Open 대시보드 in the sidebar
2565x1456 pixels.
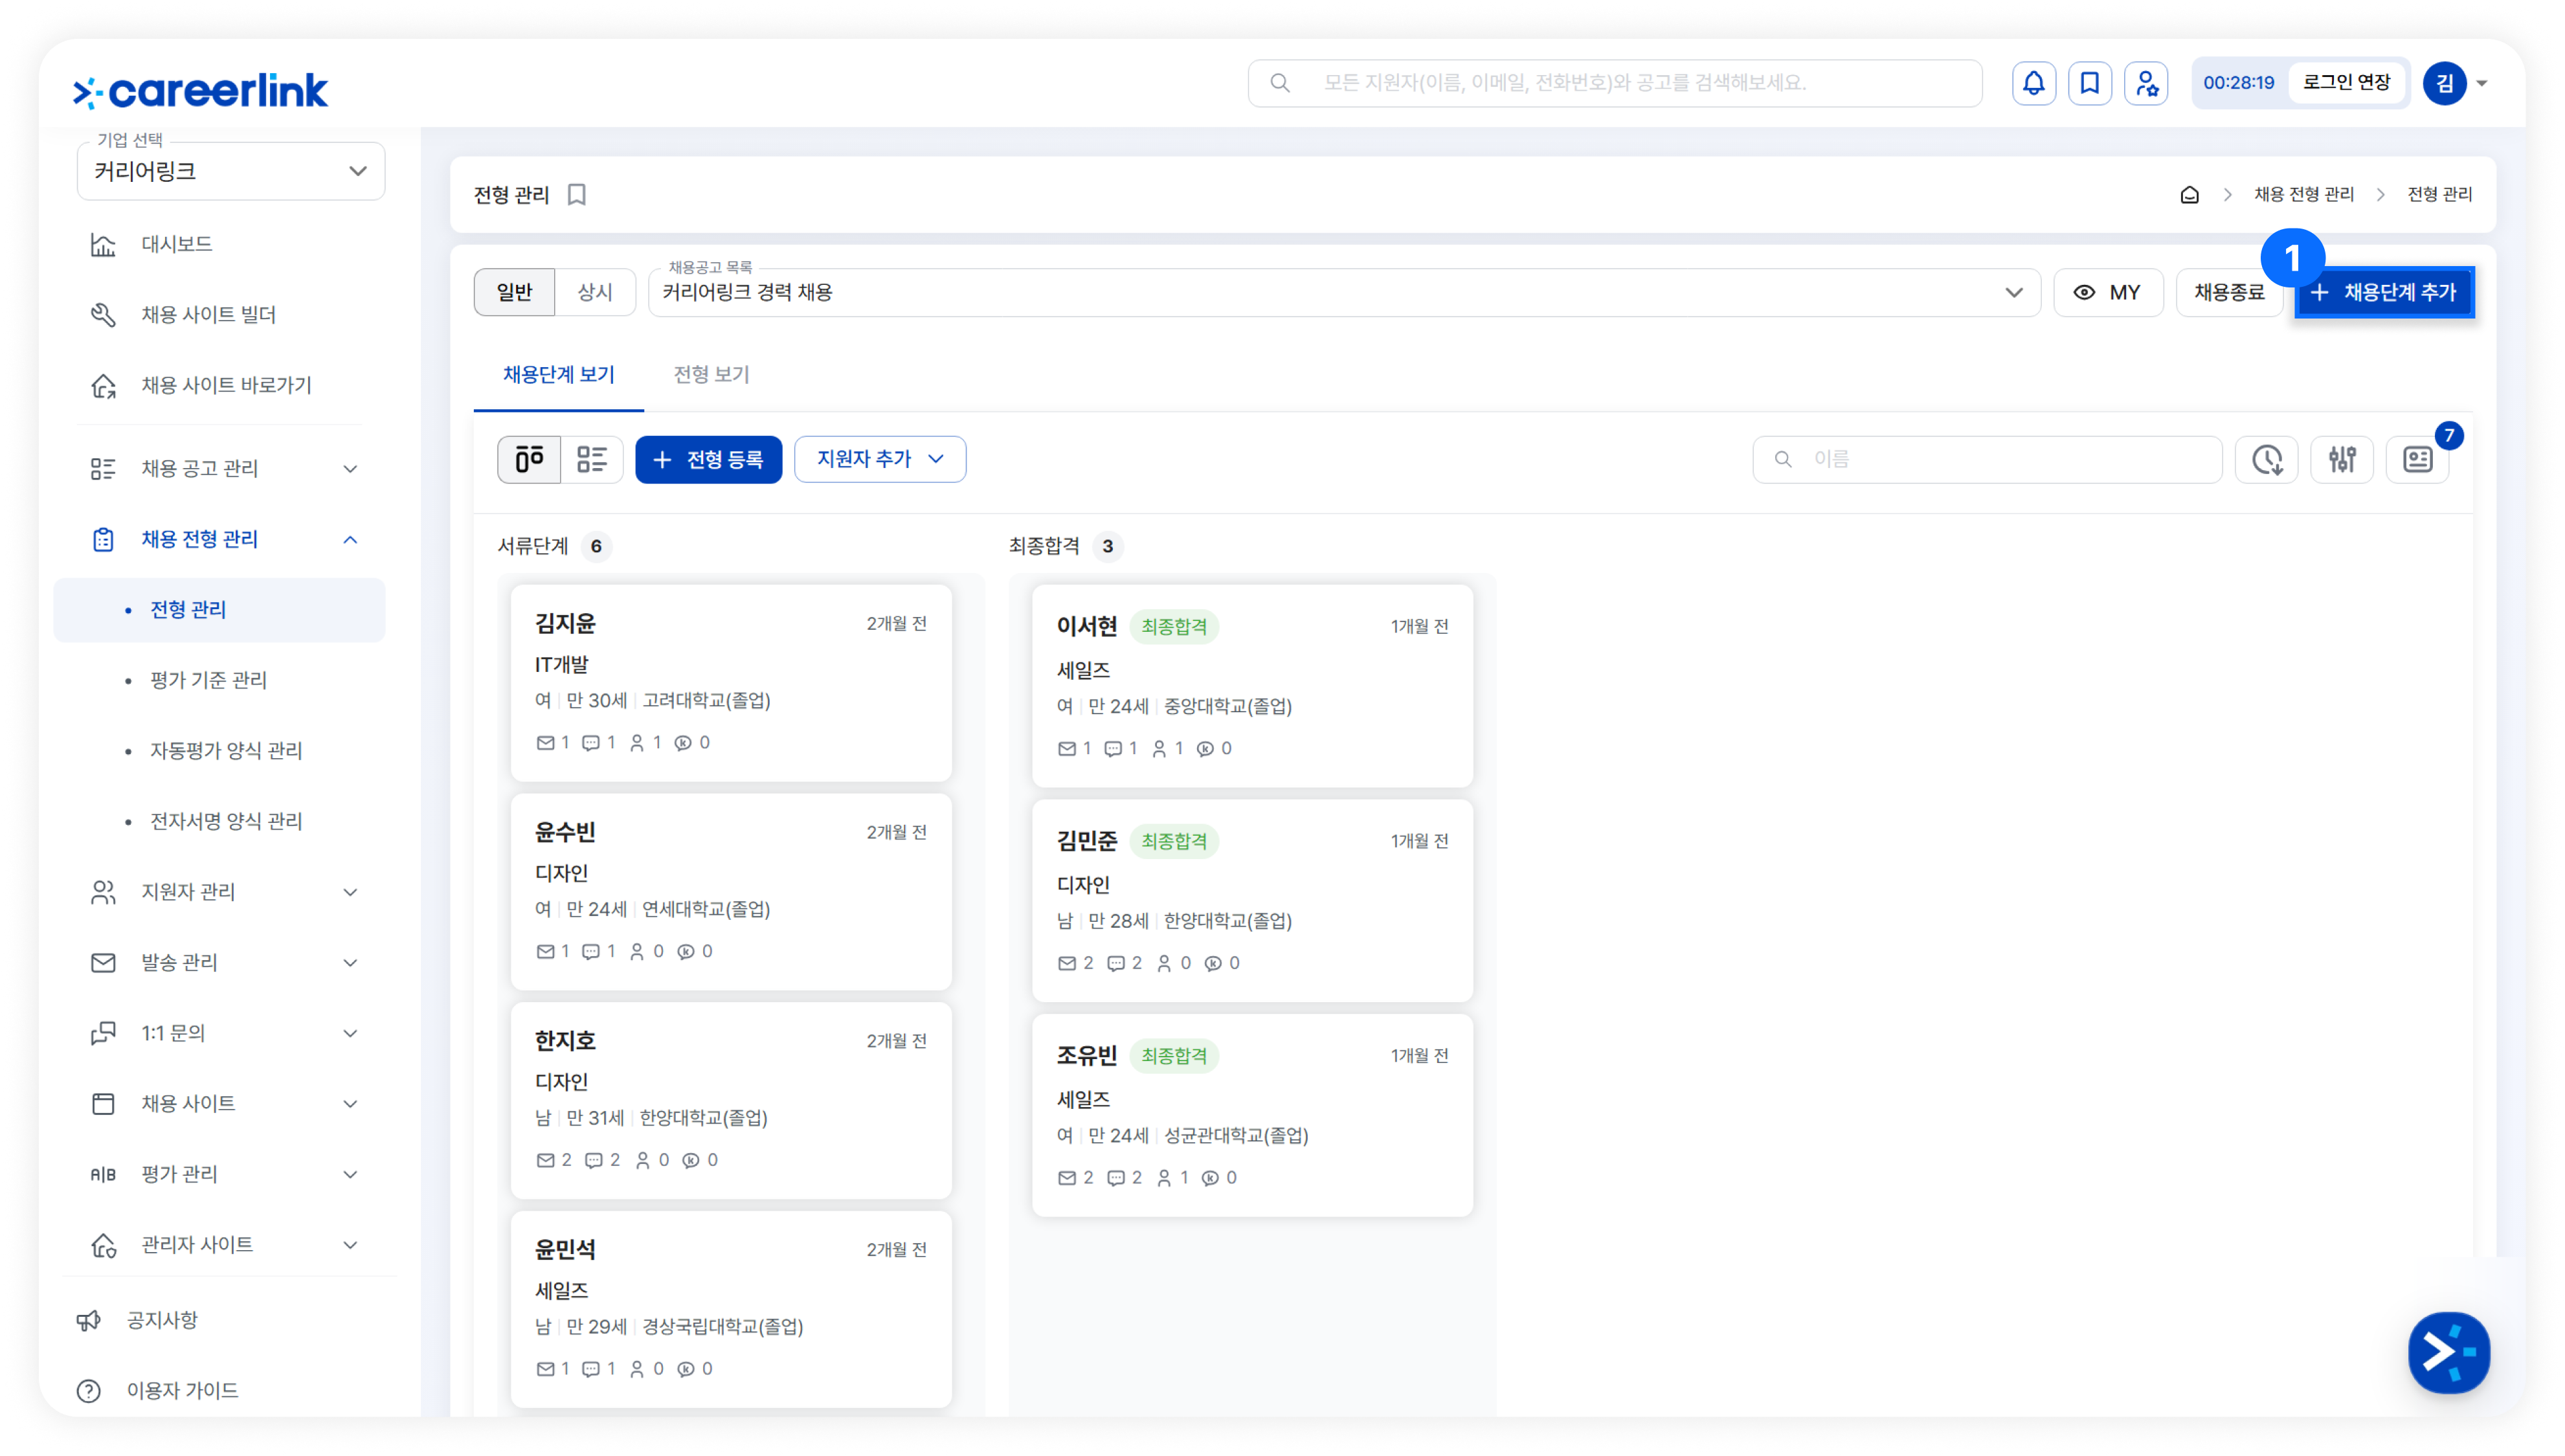(x=176, y=244)
